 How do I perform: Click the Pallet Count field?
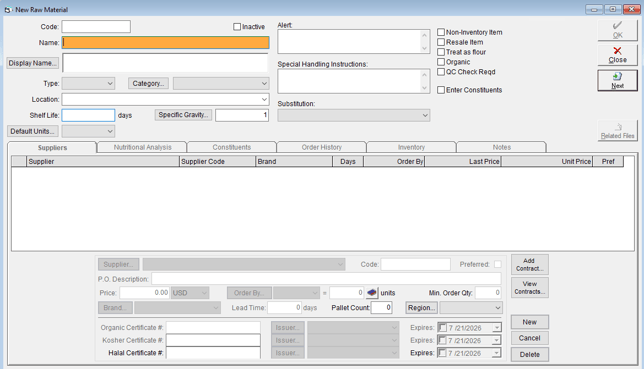pyautogui.click(x=382, y=307)
